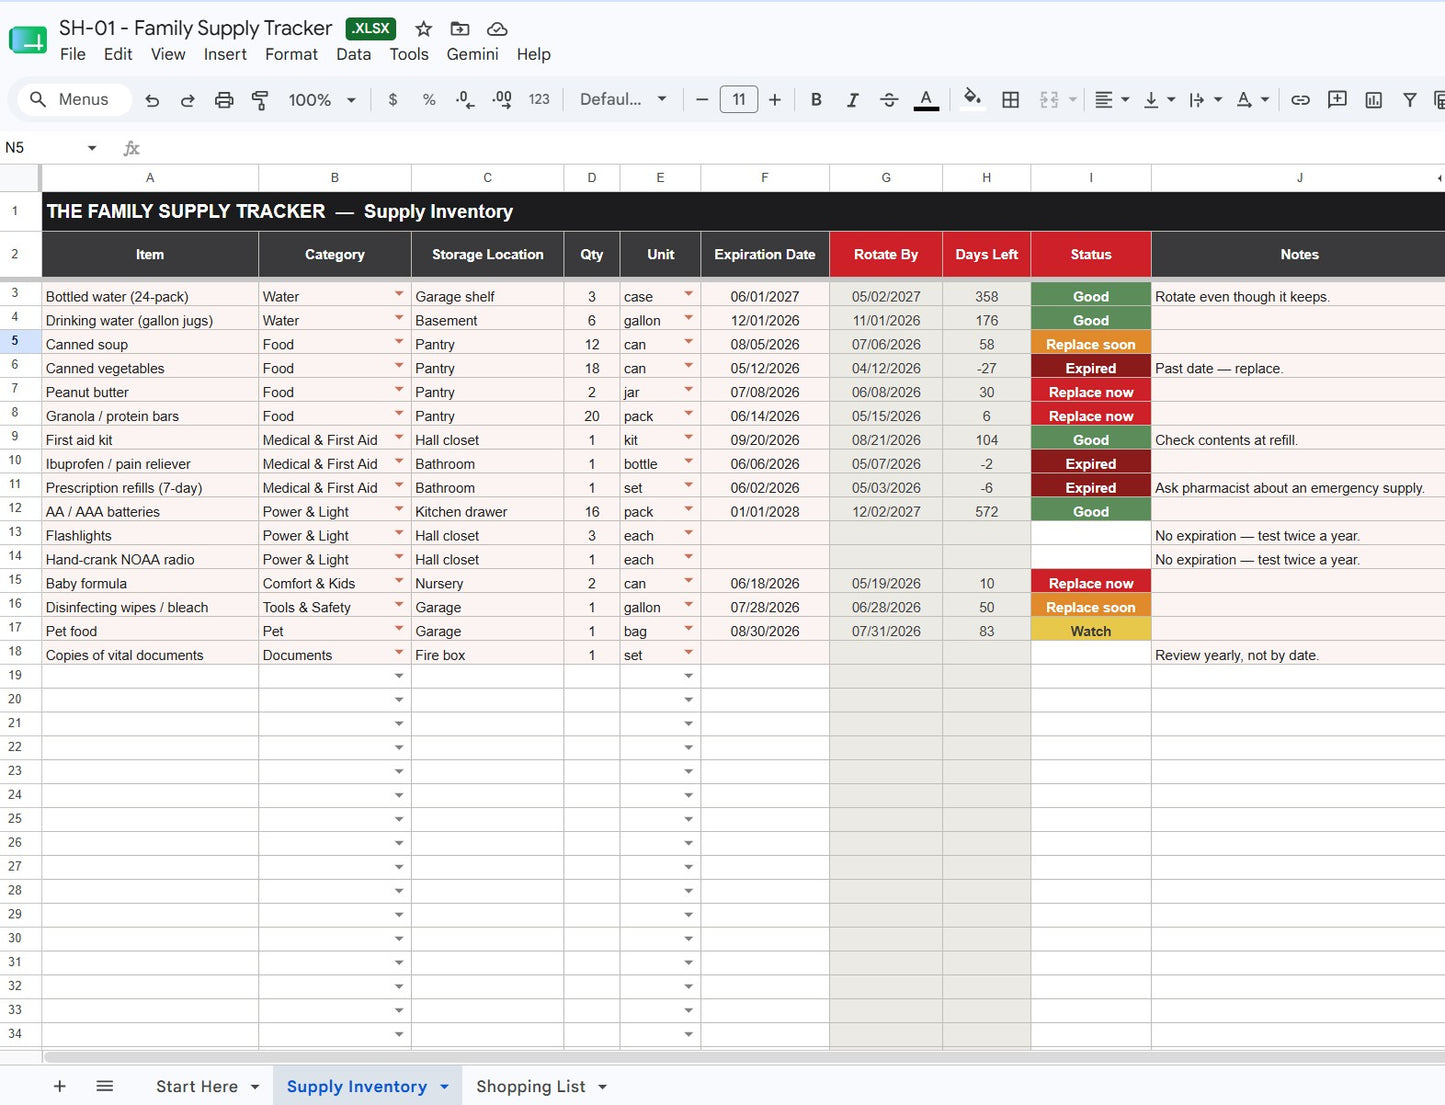Open Unit dropdown for Baby formula
The width and height of the screenshot is (1445, 1105).
pos(688,581)
